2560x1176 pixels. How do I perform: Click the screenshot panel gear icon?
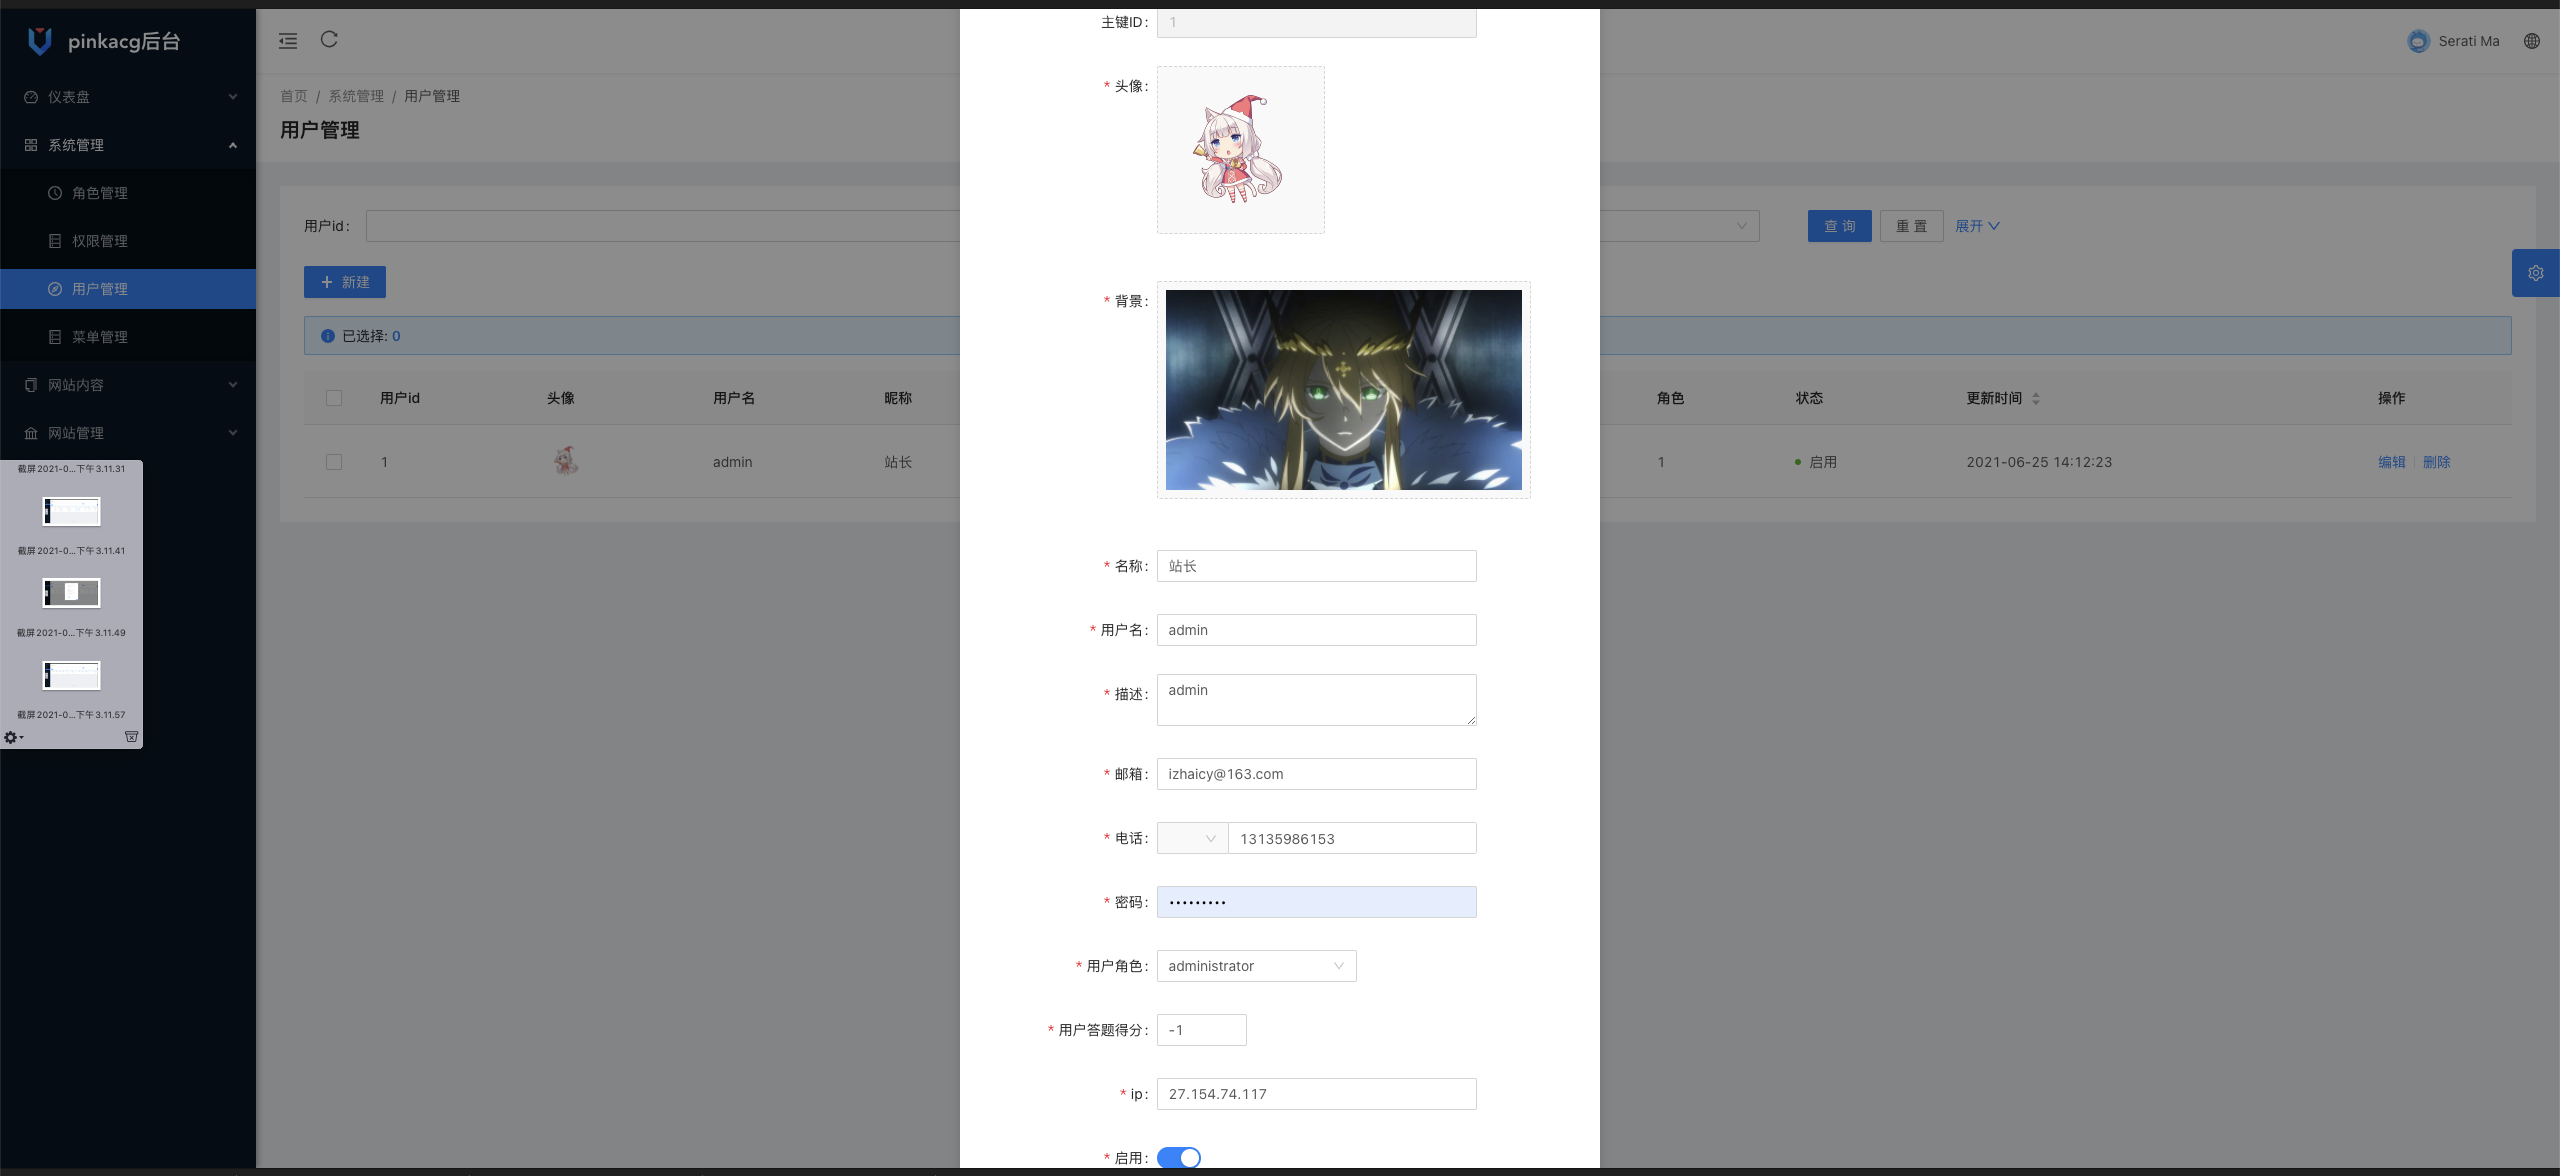point(11,737)
